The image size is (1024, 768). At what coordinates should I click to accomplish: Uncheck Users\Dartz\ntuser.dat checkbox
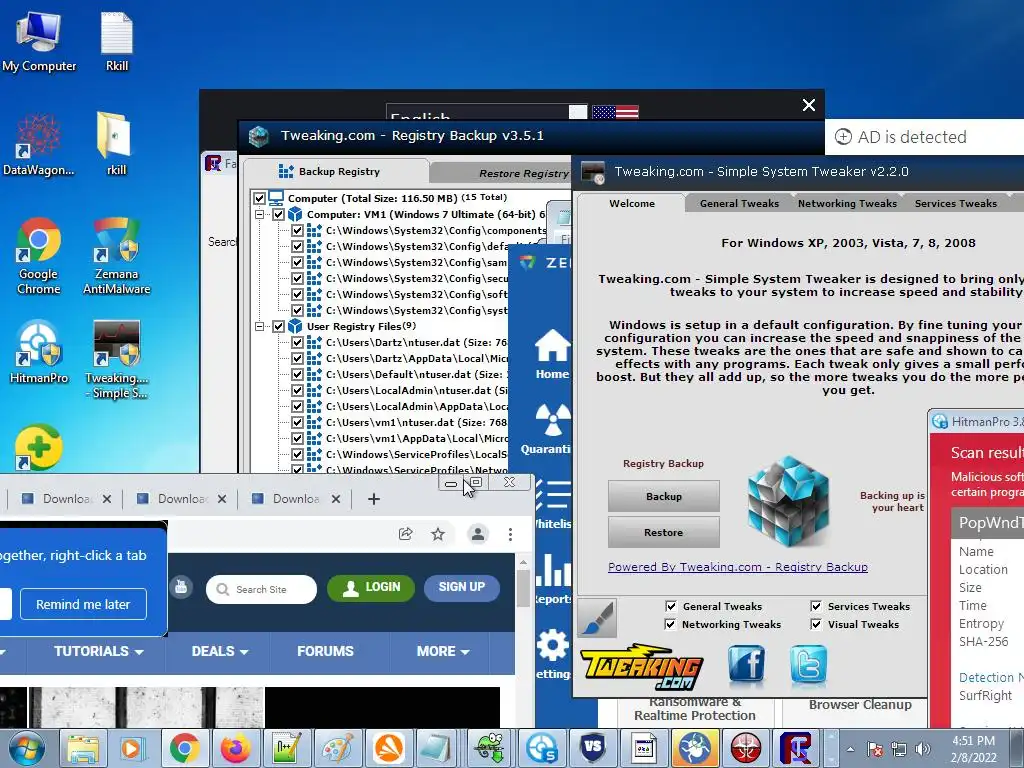297,342
